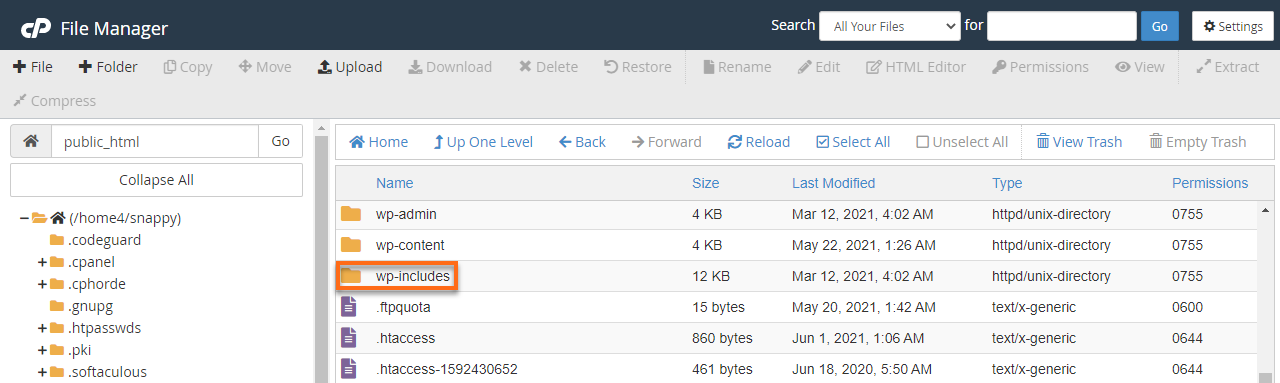Sort by the Permissions column header
The image size is (1280, 383).
click(1210, 183)
